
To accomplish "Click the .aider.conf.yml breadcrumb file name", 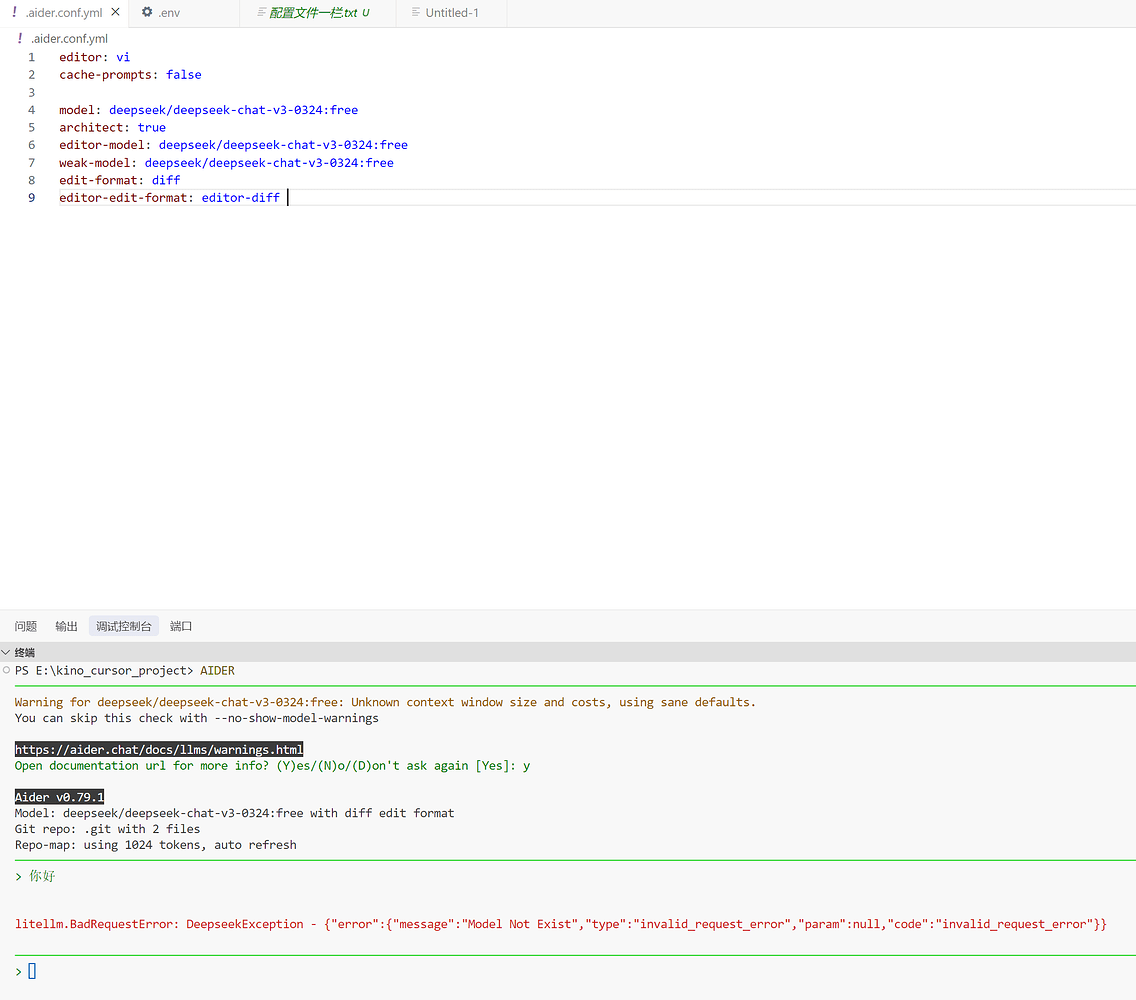I will [x=70, y=39].
